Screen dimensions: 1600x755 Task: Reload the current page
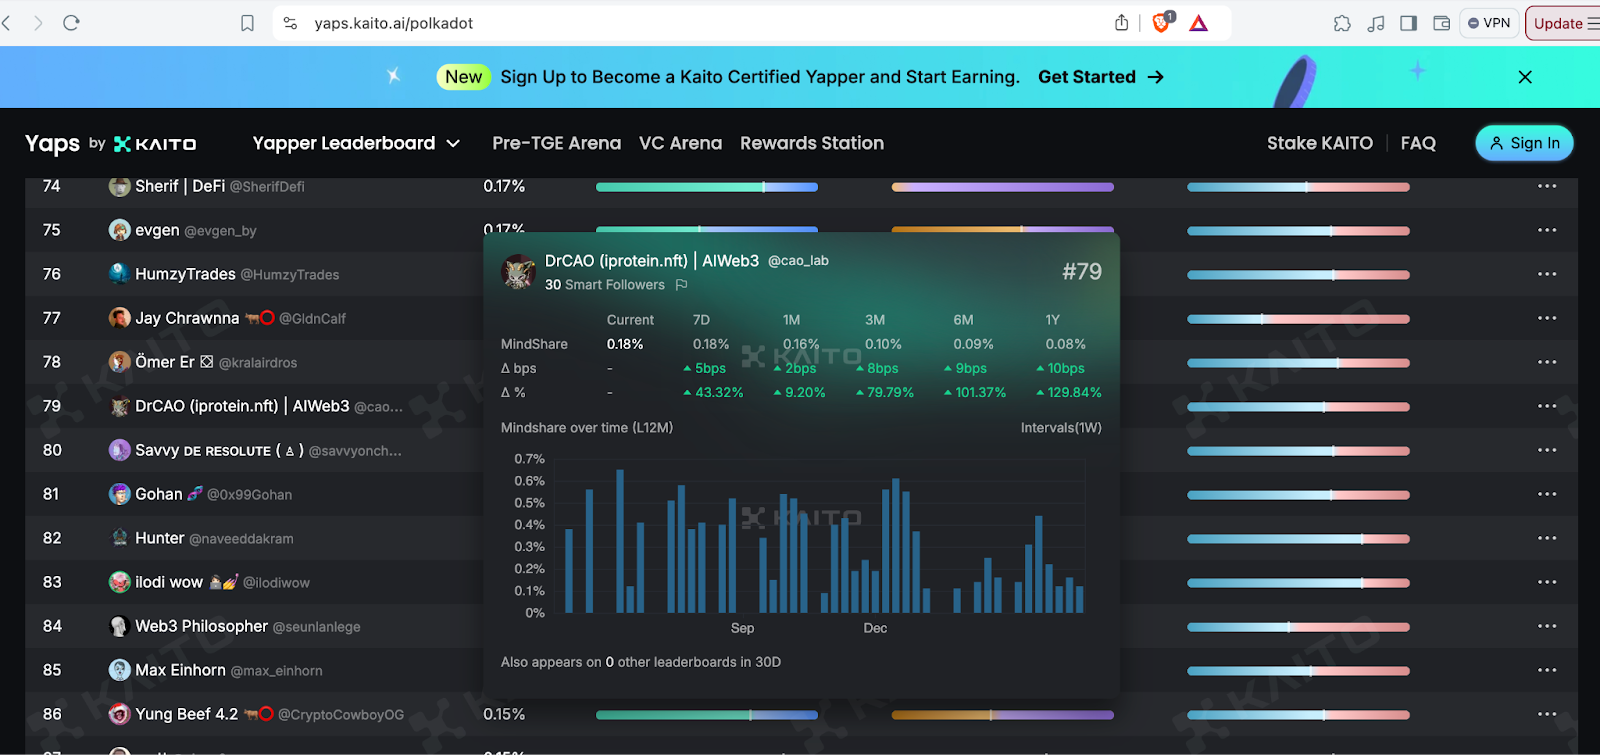point(71,23)
